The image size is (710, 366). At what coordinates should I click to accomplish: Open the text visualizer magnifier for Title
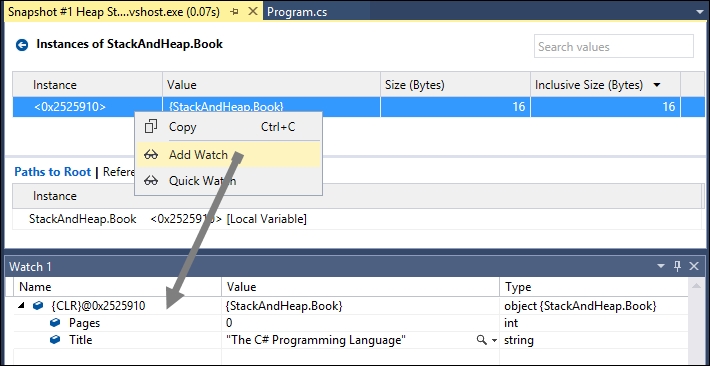pos(482,340)
